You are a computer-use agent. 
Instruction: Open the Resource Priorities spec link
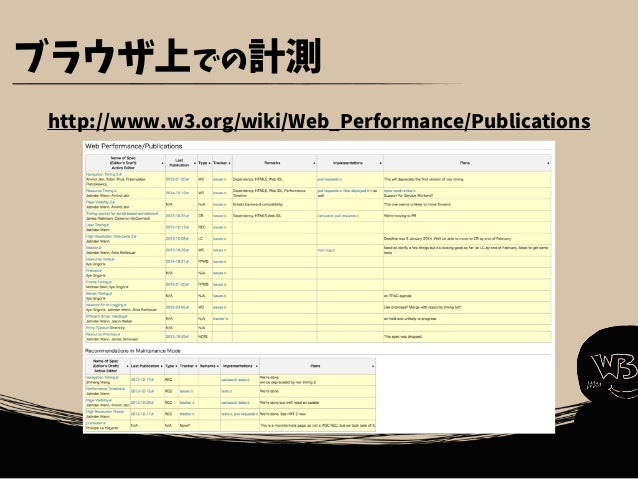tap(103, 335)
